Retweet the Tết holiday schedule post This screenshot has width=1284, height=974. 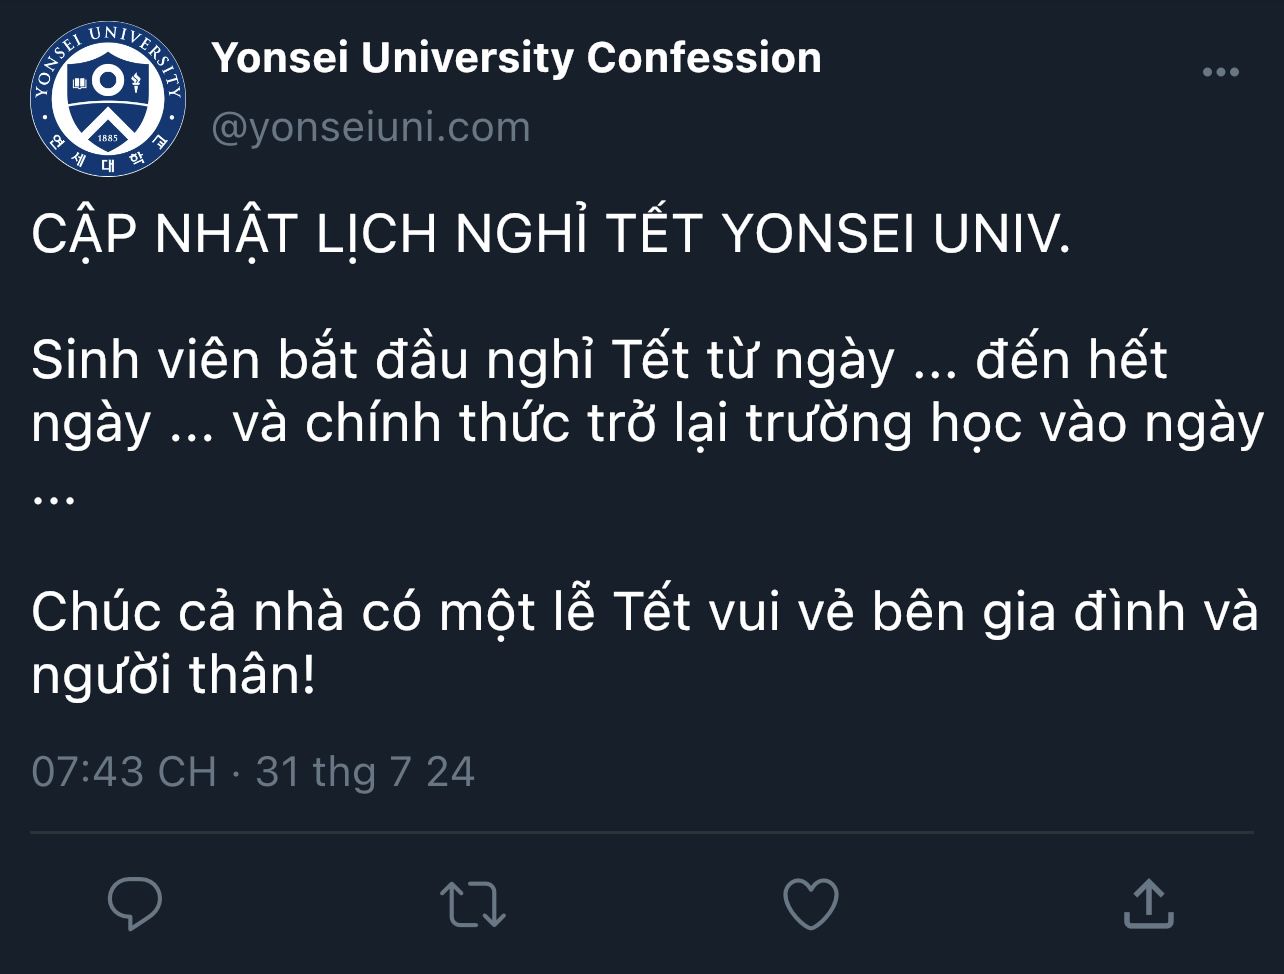tap(472, 903)
